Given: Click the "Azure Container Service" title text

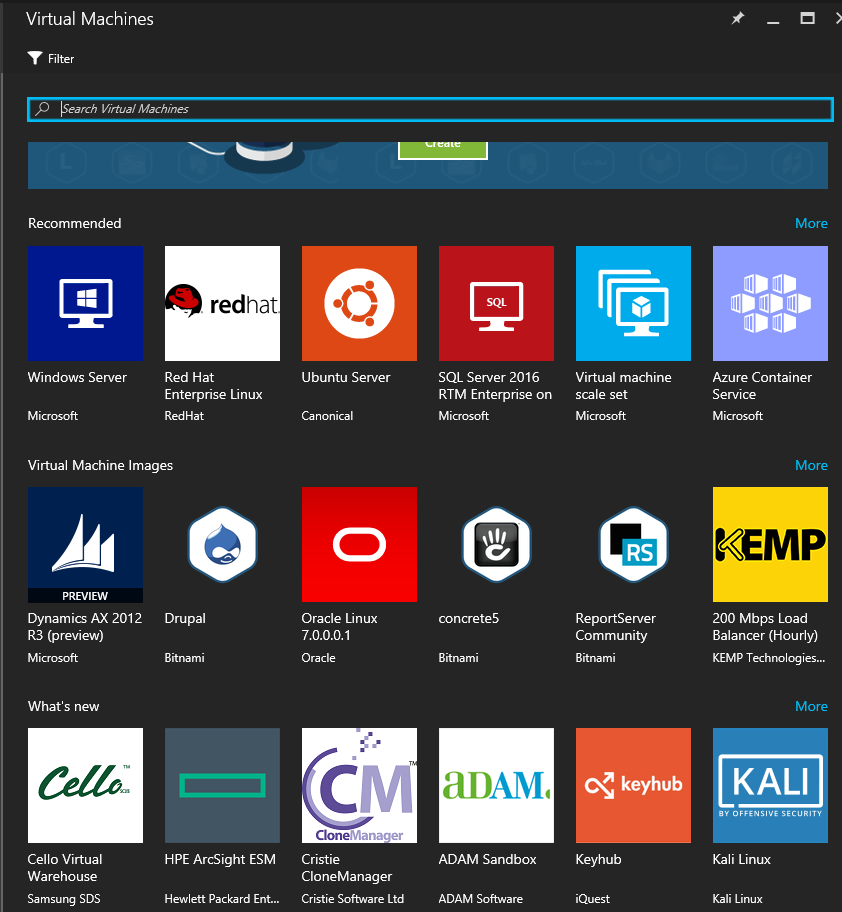Looking at the screenshot, I should coord(762,386).
